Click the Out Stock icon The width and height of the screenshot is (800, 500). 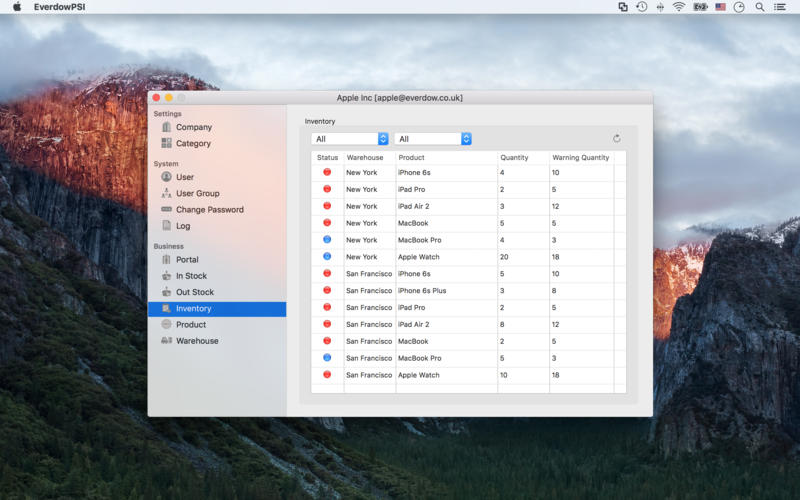coord(166,292)
